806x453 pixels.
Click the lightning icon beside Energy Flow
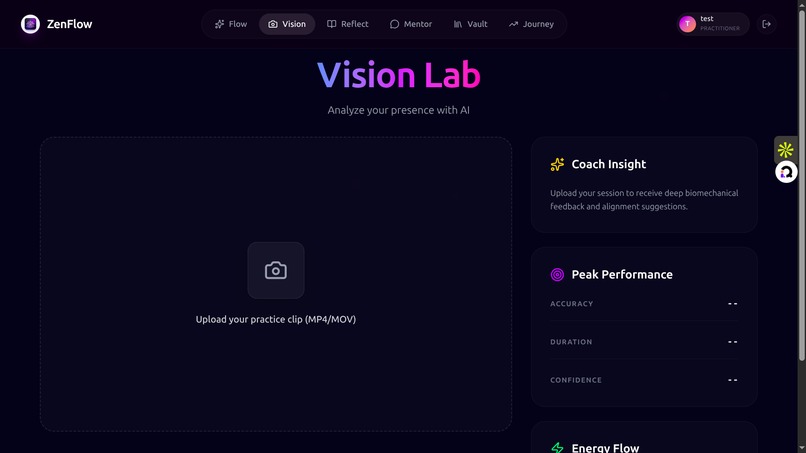(557, 448)
